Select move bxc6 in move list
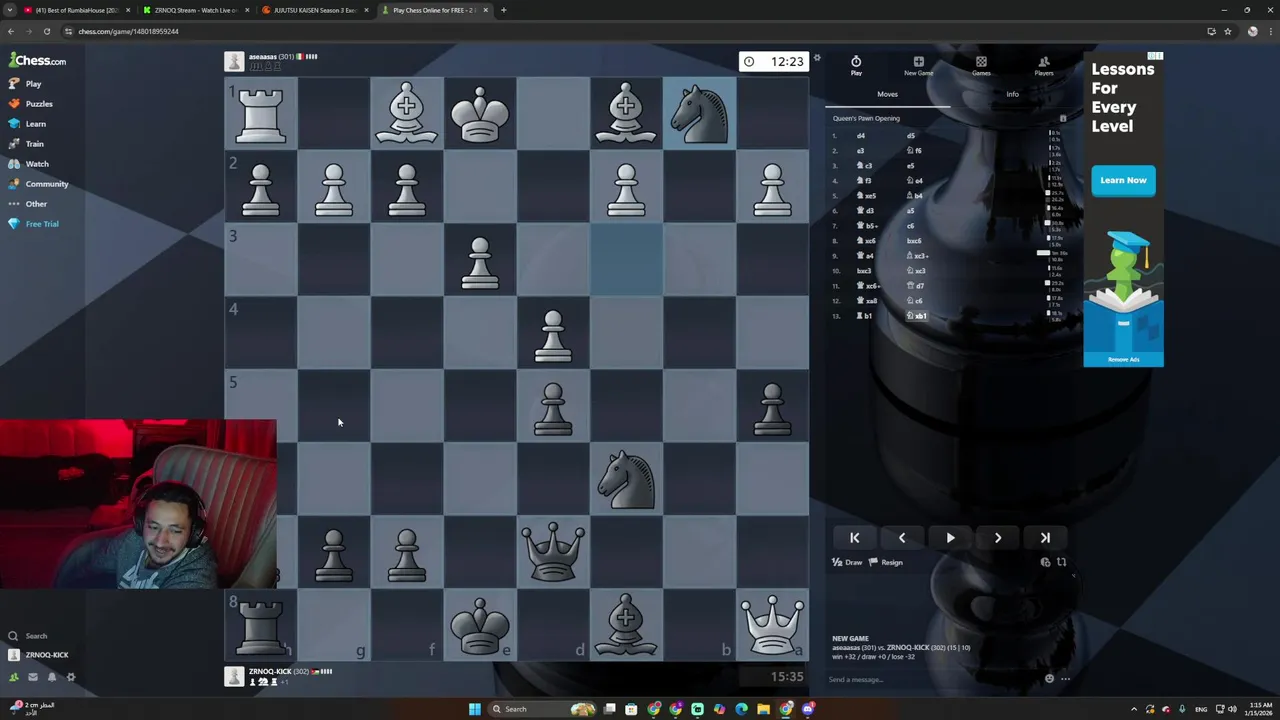Screen dimensions: 1280x720 click(914, 241)
